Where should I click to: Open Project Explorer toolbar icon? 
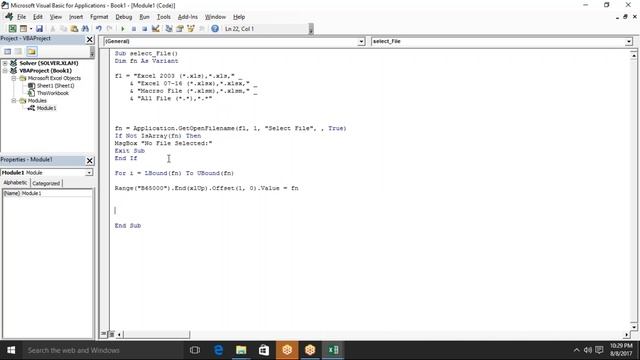coord(169,29)
